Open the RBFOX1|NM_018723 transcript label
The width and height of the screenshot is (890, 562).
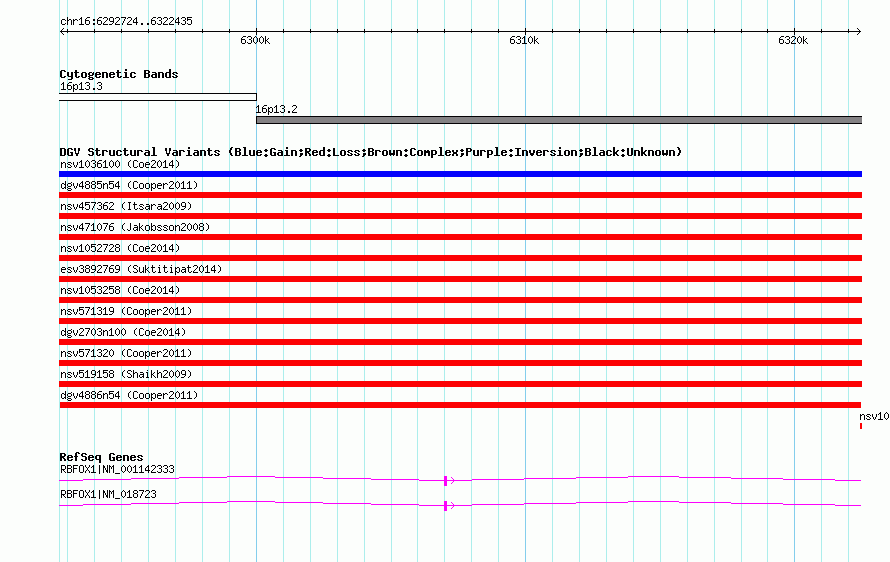108,494
